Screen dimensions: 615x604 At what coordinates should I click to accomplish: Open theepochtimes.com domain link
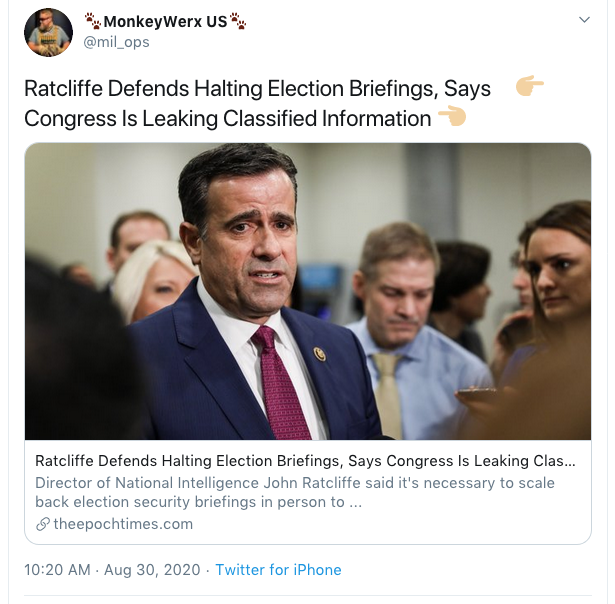tap(123, 524)
